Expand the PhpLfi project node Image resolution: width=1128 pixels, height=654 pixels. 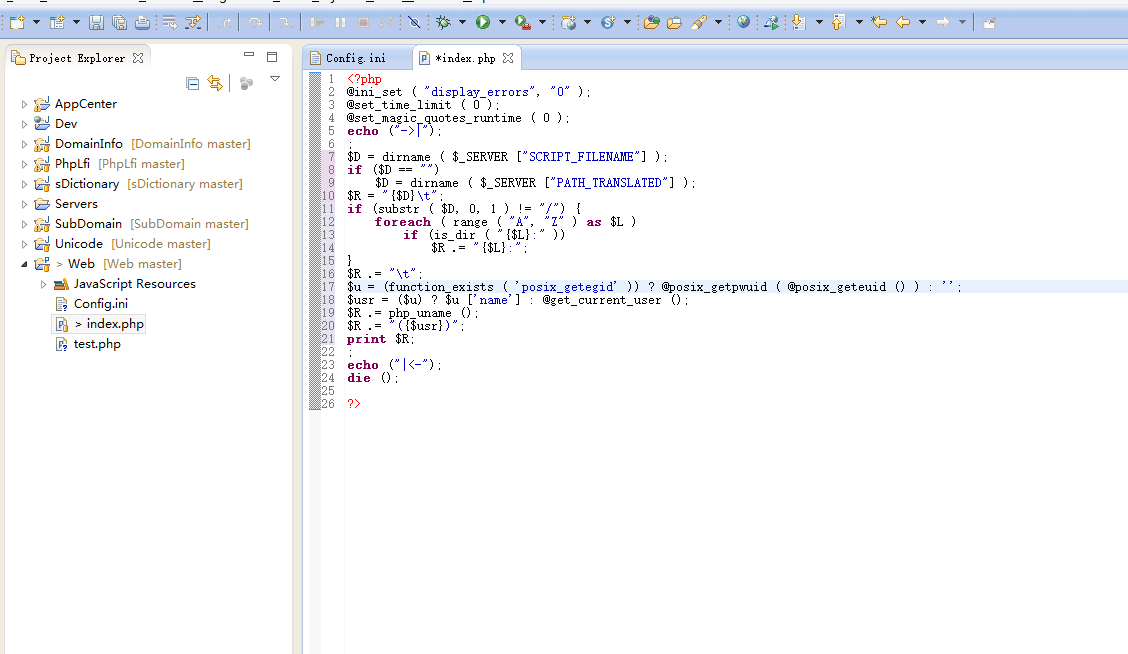tap(24, 165)
